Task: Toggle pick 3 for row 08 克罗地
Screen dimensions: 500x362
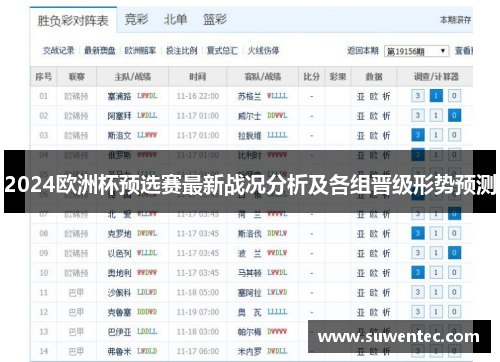Action: pos(418,233)
